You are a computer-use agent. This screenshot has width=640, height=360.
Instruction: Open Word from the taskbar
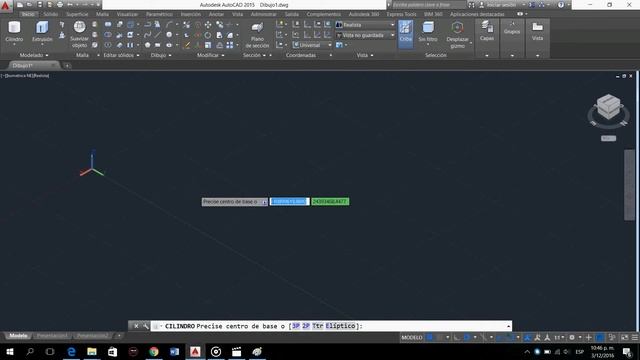pyautogui.click(x=174, y=351)
